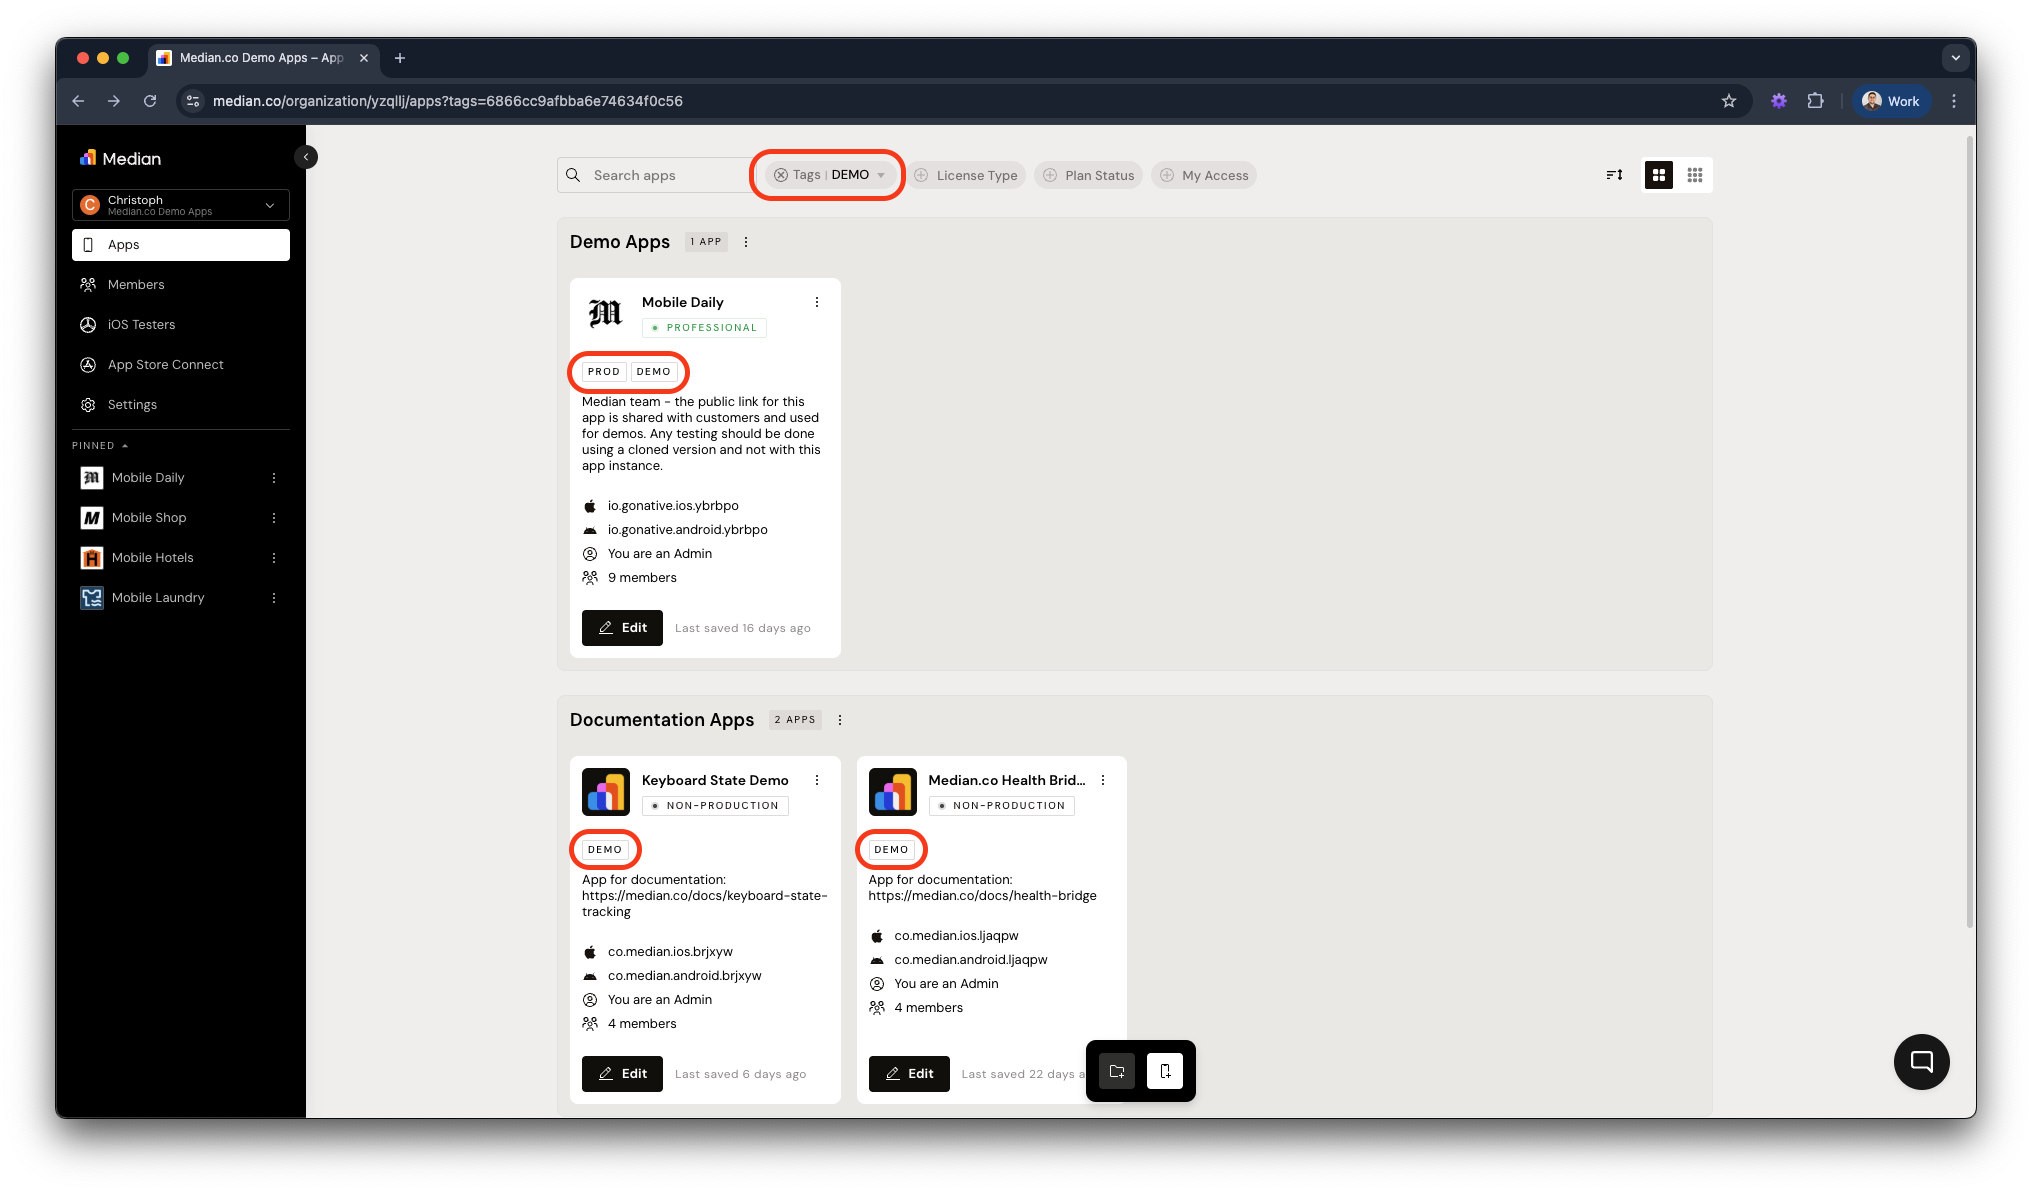
Task: Click the Keyboard State Demo title
Action: click(715, 780)
